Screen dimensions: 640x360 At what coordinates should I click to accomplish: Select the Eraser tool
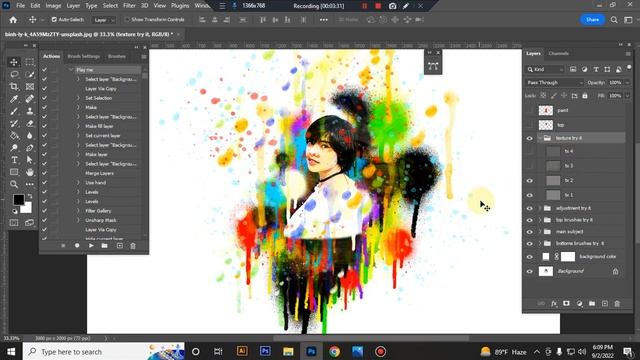click(x=29, y=123)
